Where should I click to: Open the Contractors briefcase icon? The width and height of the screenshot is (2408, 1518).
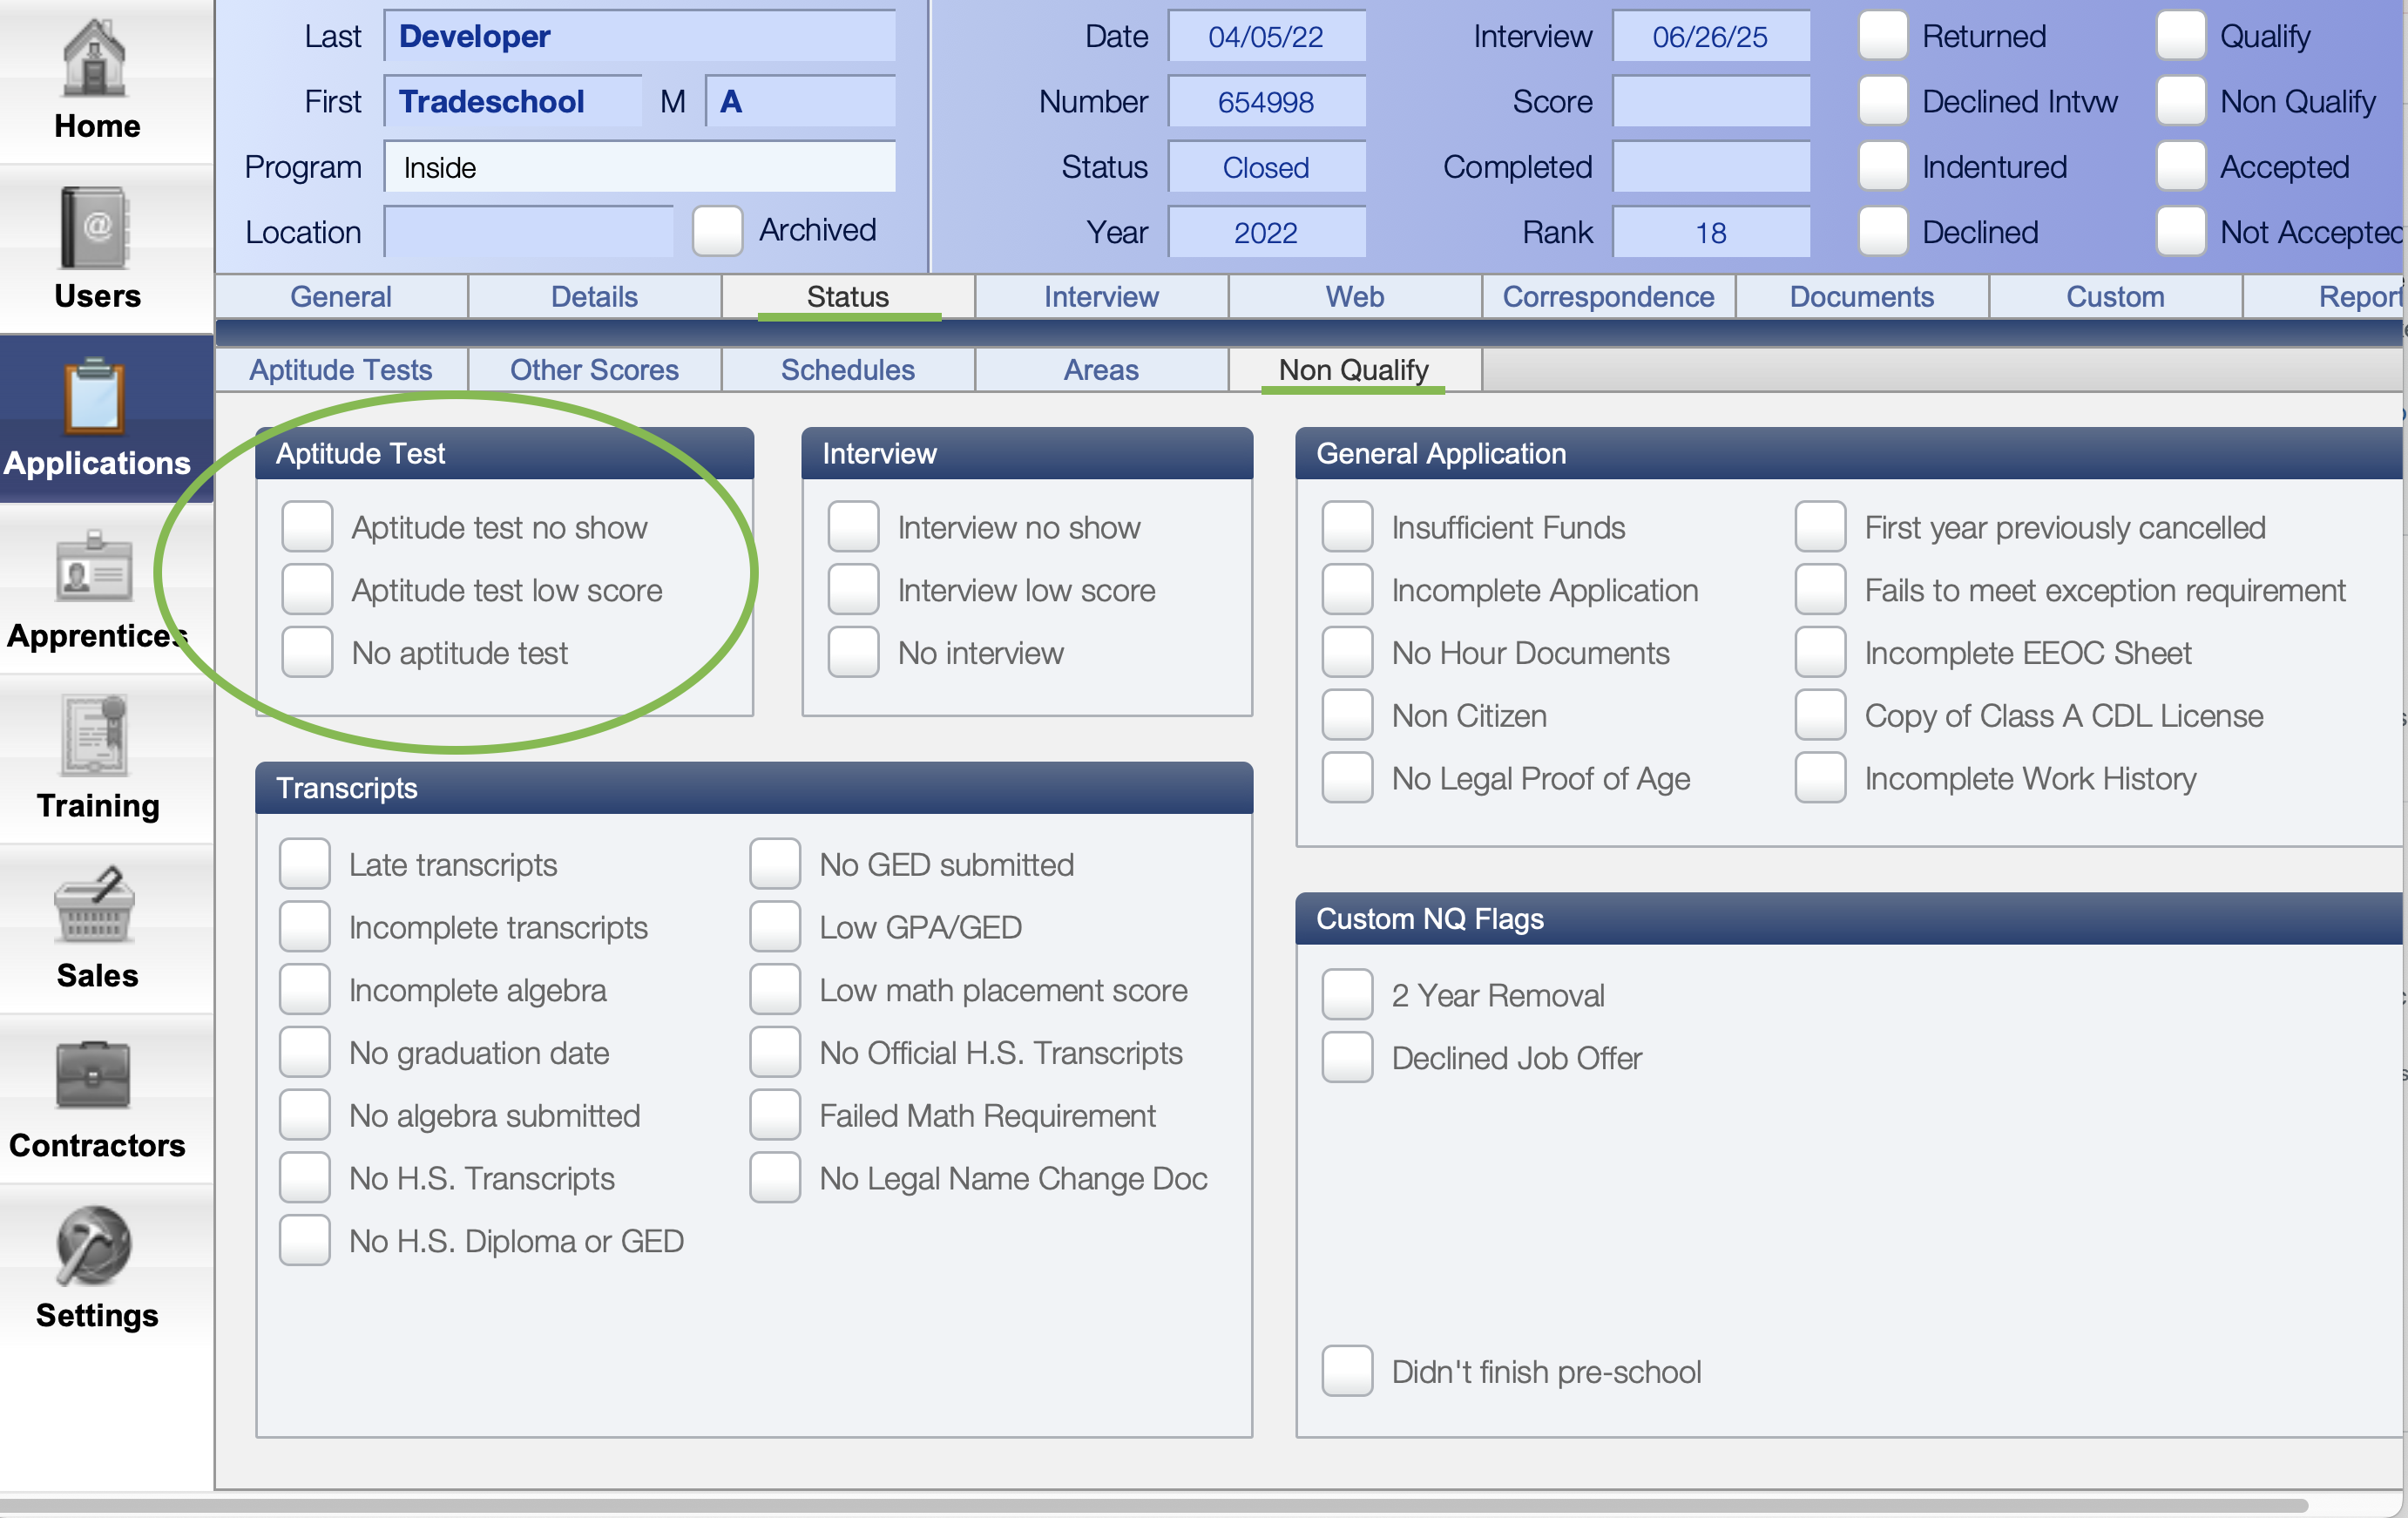pos(95,1075)
